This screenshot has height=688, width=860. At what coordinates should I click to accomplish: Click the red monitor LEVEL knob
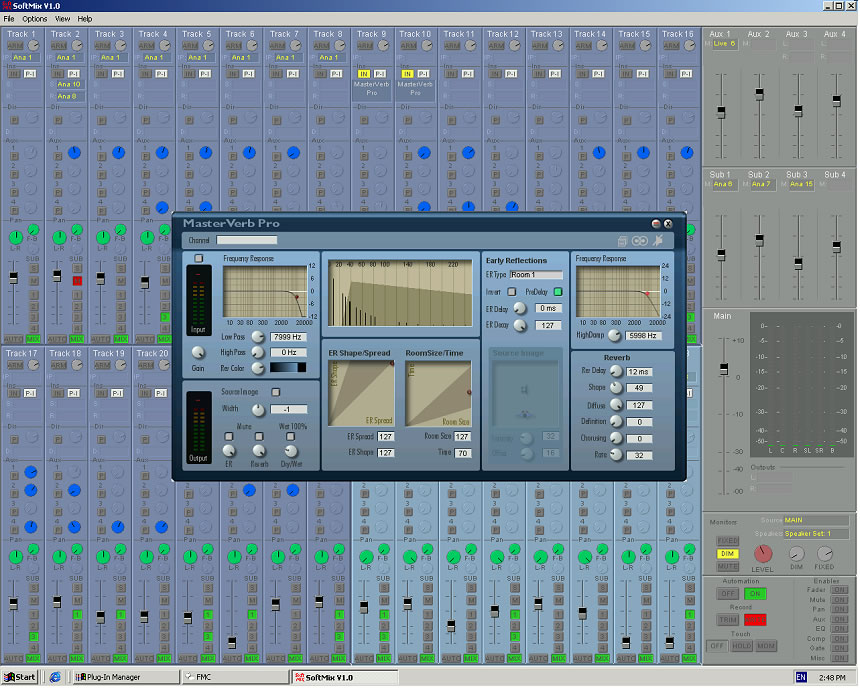pyautogui.click(x=763, y=554)
